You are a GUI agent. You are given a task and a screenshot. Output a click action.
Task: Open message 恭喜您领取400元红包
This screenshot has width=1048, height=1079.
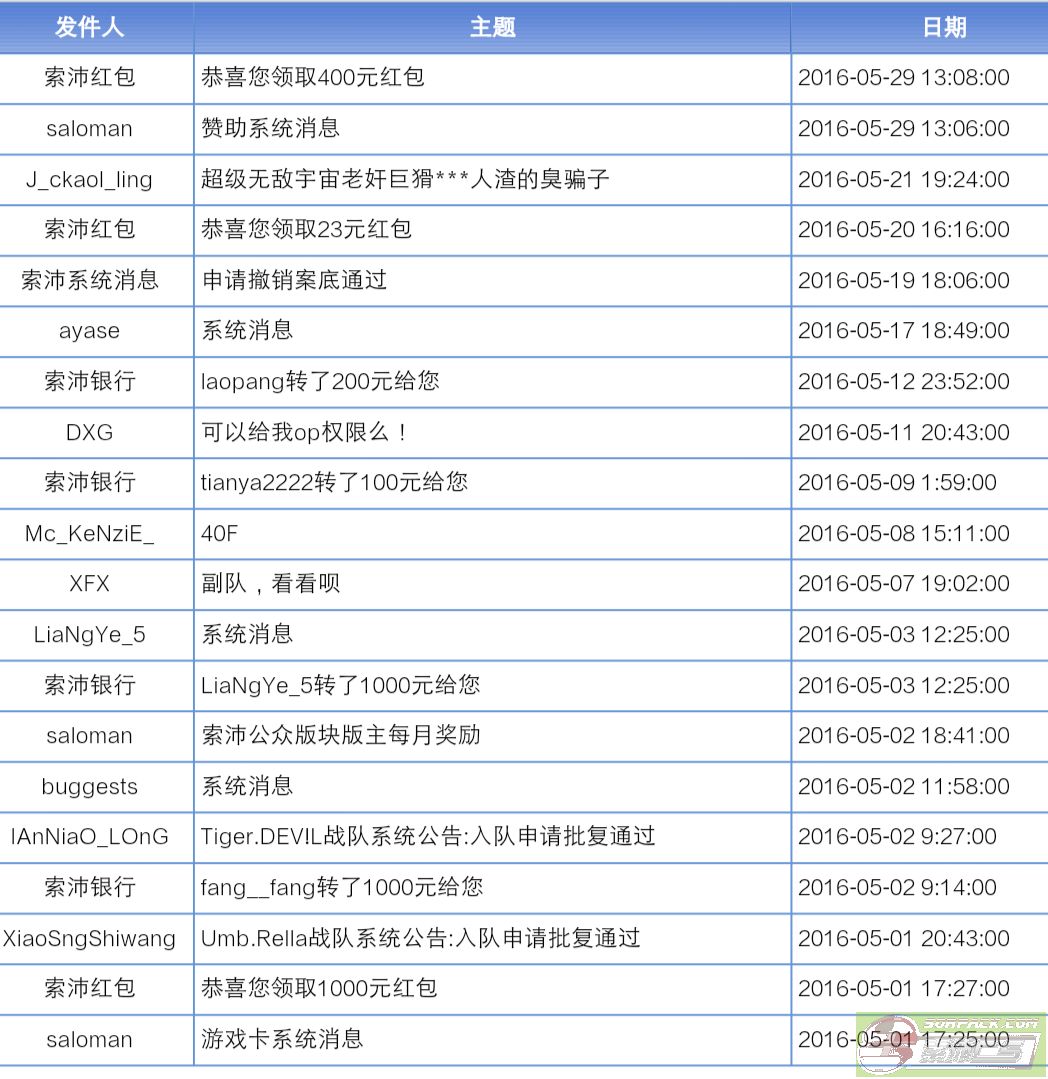coord(312,77)
